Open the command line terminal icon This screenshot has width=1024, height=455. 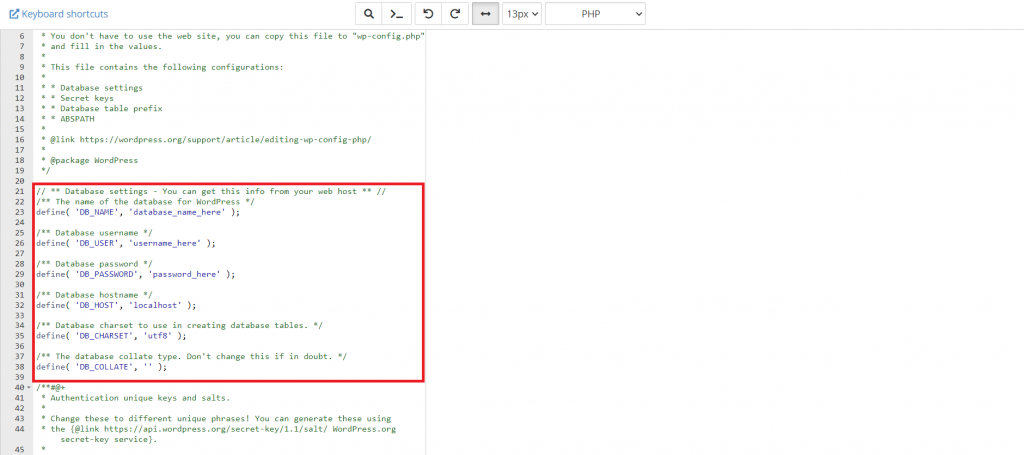396,14
